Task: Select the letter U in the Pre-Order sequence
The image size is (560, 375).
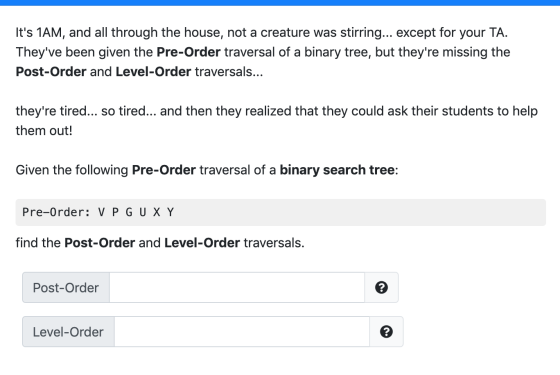Action: pos(143,212)
